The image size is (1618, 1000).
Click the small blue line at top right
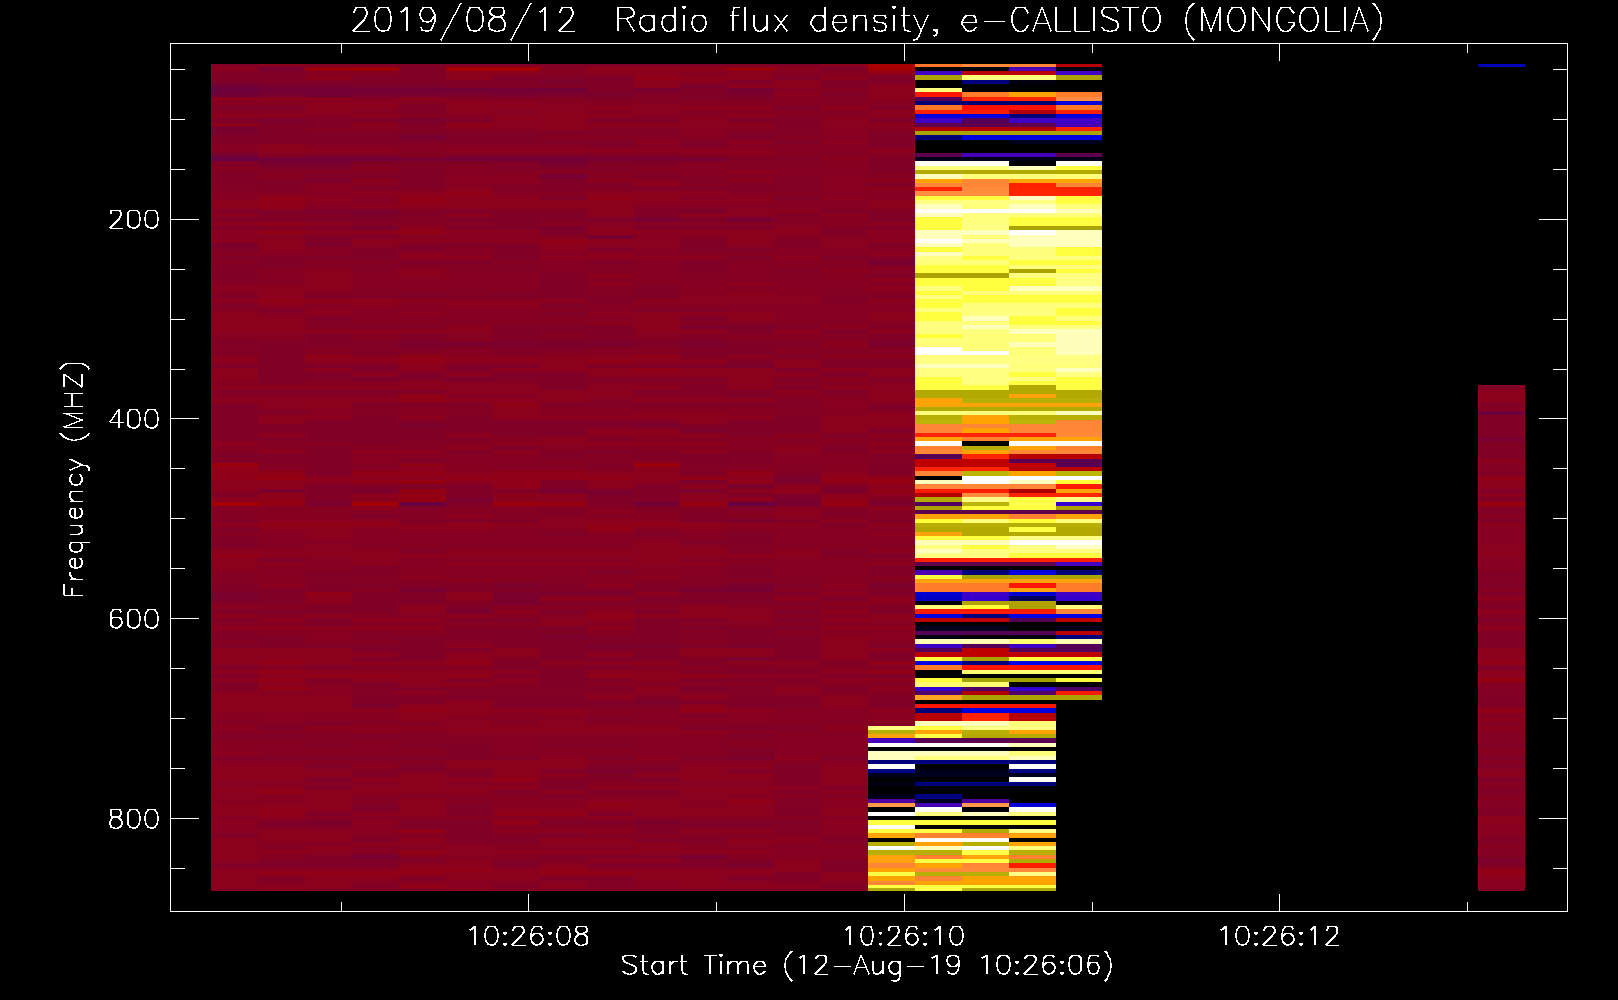tap(1501, 66)
